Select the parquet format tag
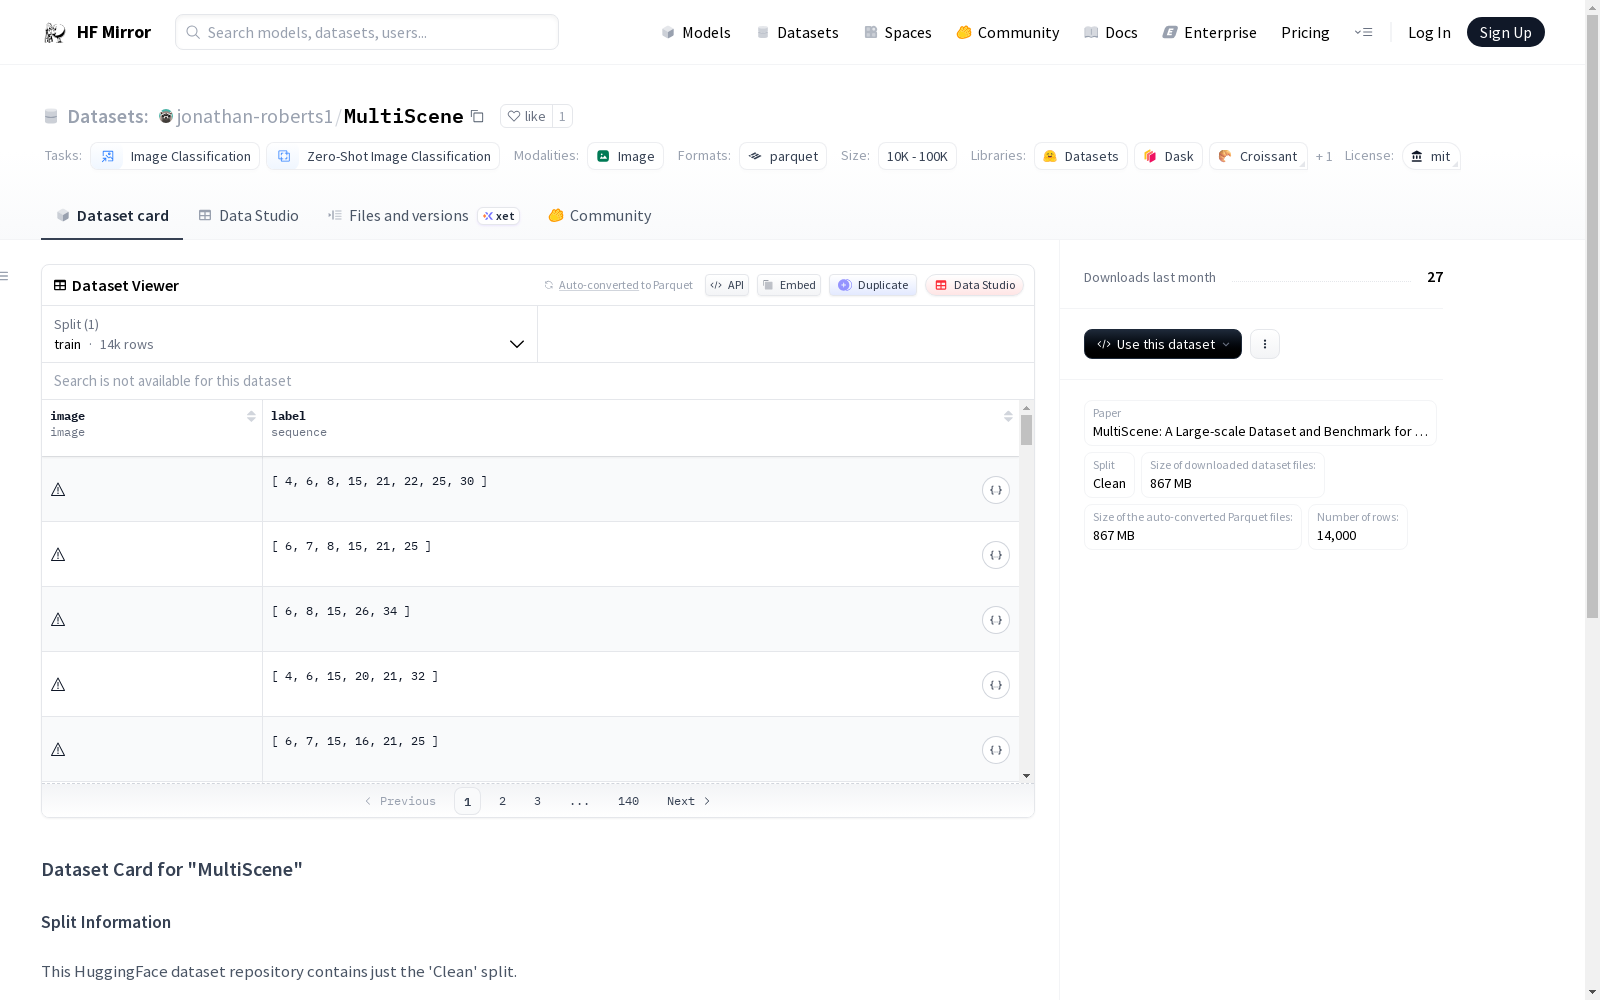 783,156
